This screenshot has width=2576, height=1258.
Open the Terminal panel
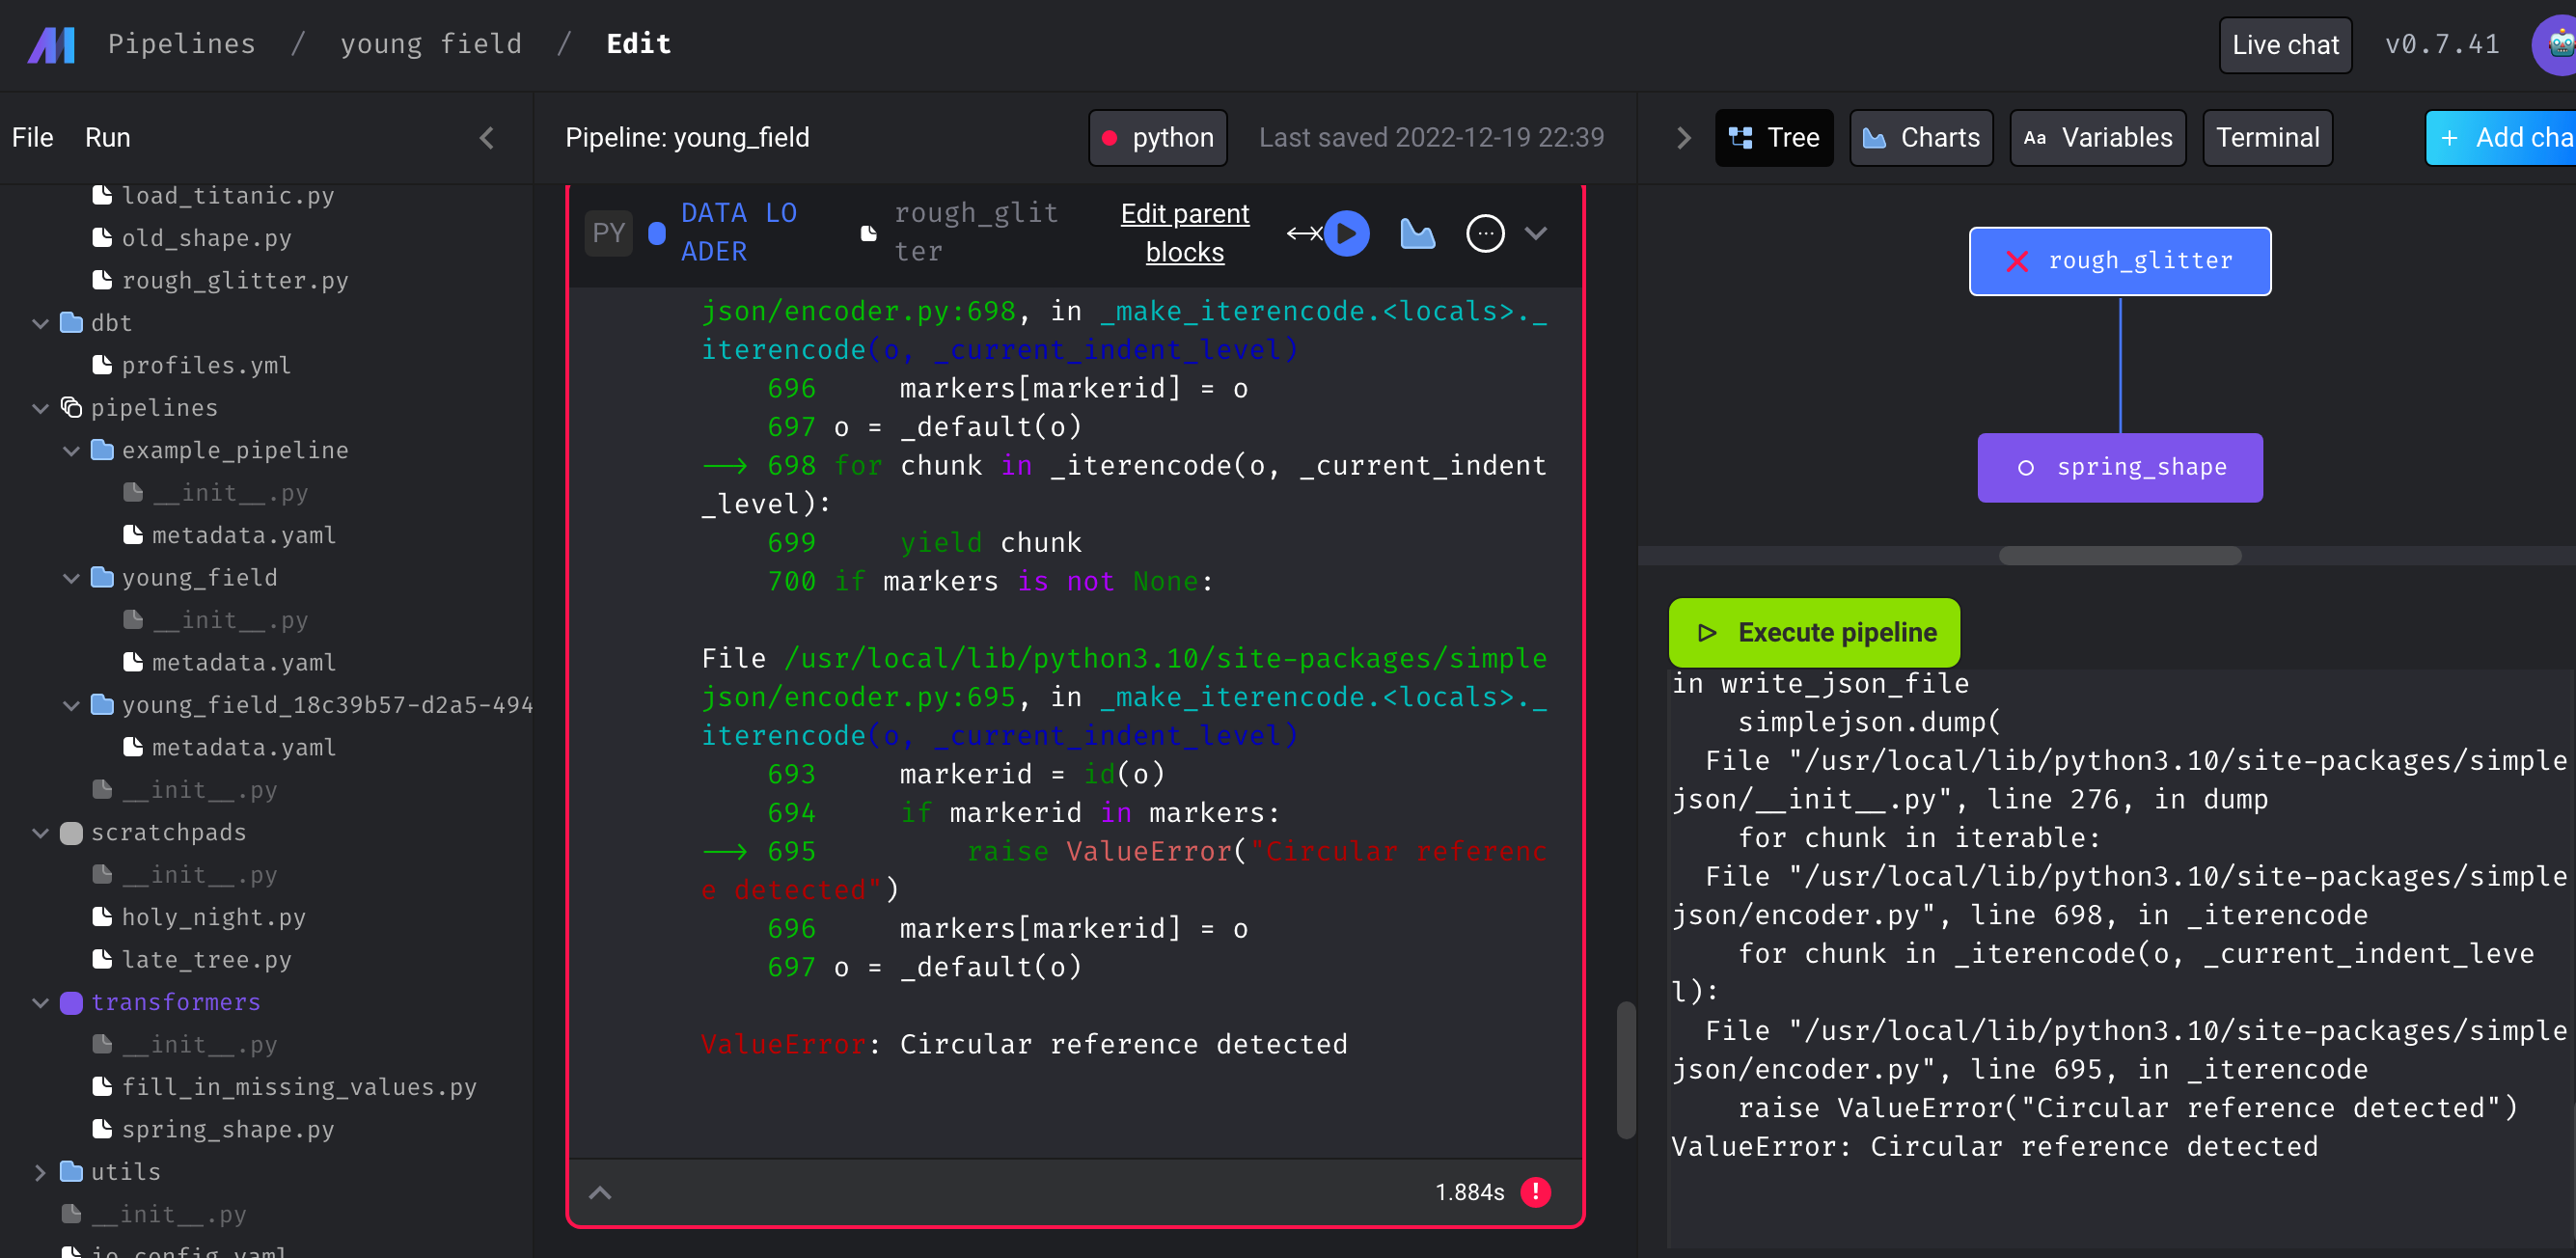pyautogui.click(x=2267, y=137)
